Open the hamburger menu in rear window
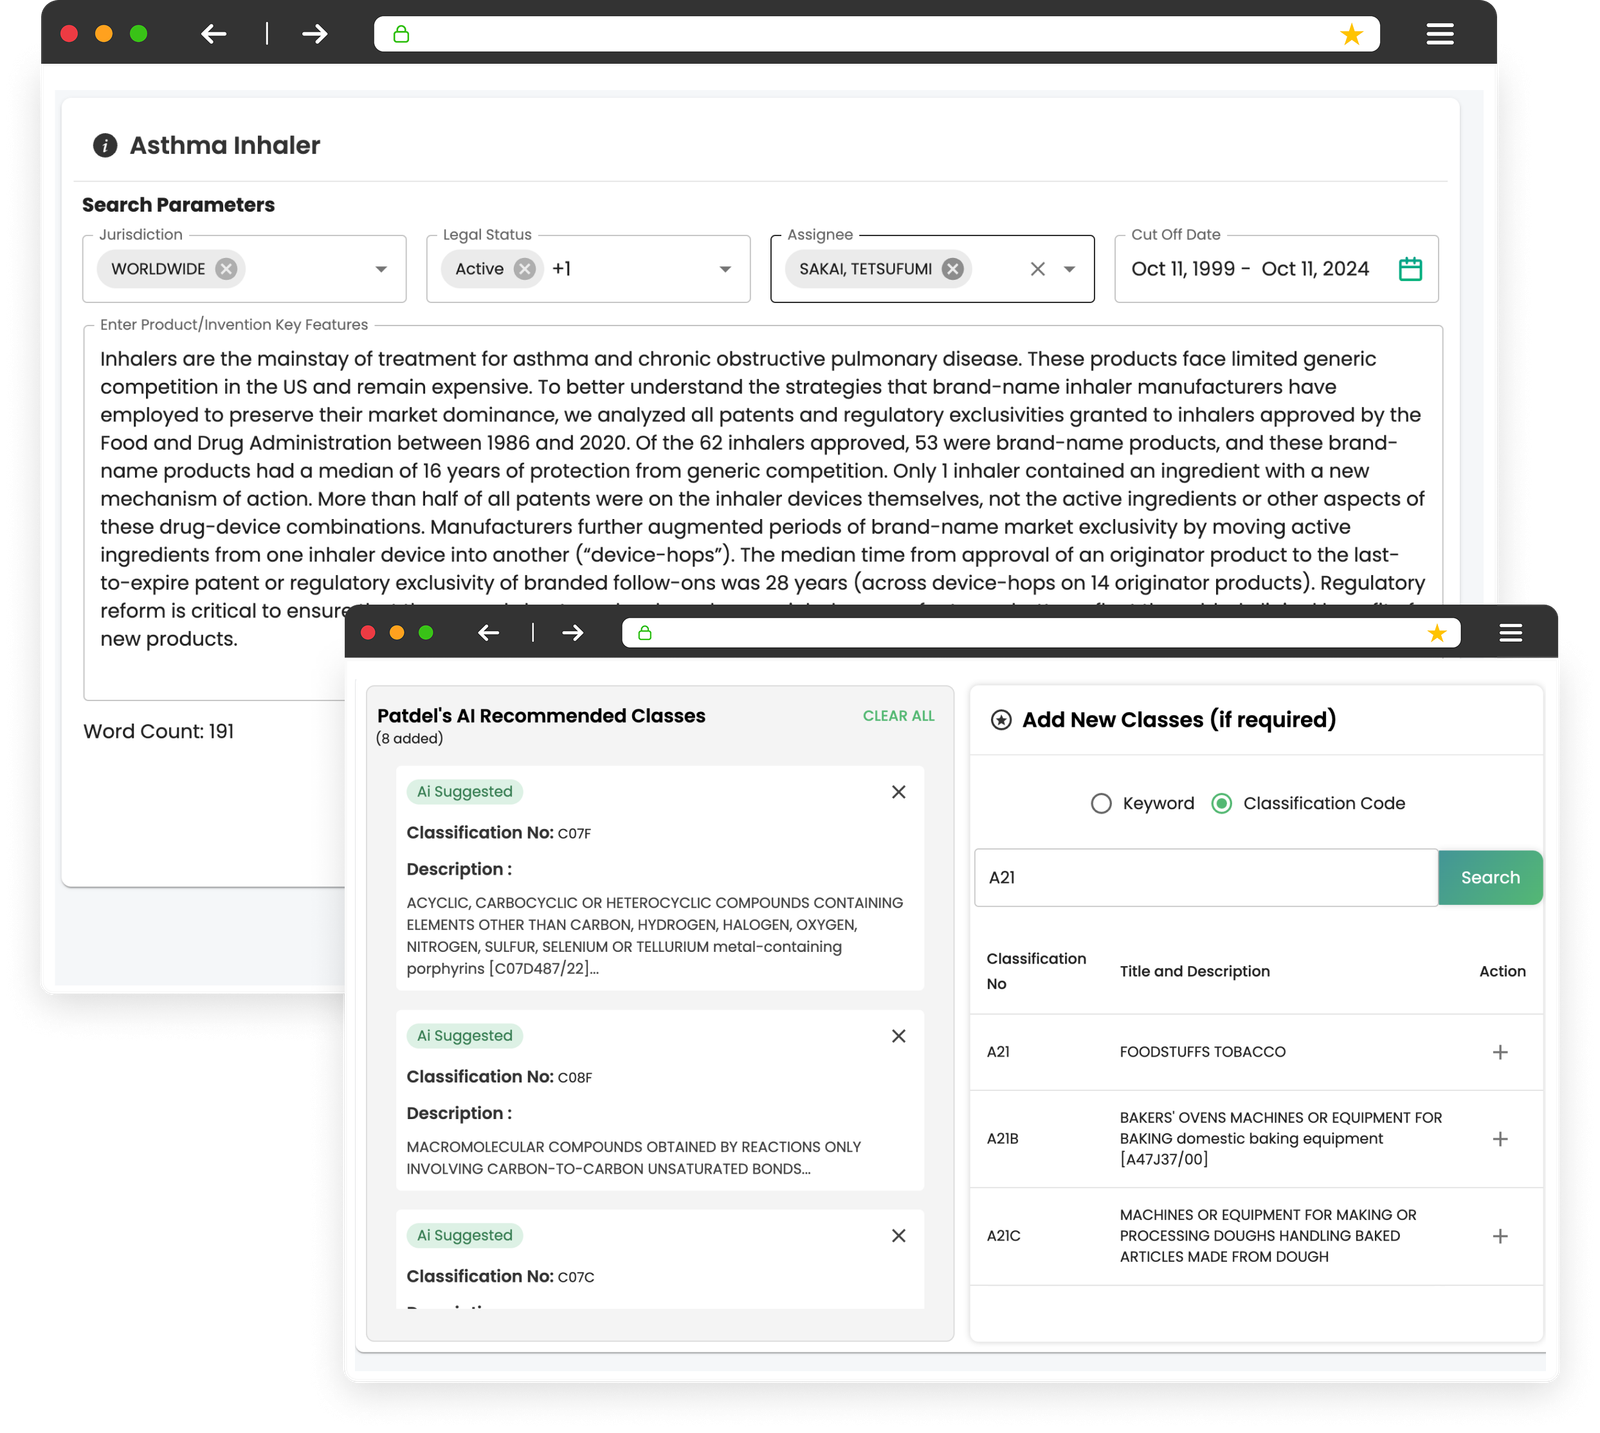The height and width of the screenshot is (1433, 1600). click(x=1440, y=34)
